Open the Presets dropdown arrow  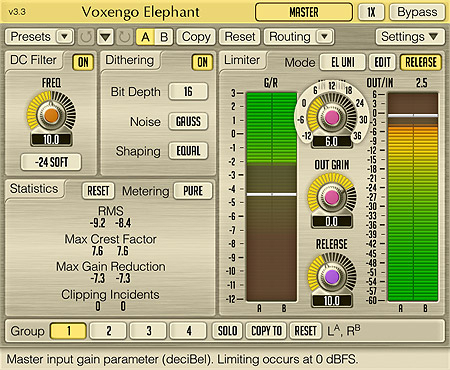[x=64, y=36]
